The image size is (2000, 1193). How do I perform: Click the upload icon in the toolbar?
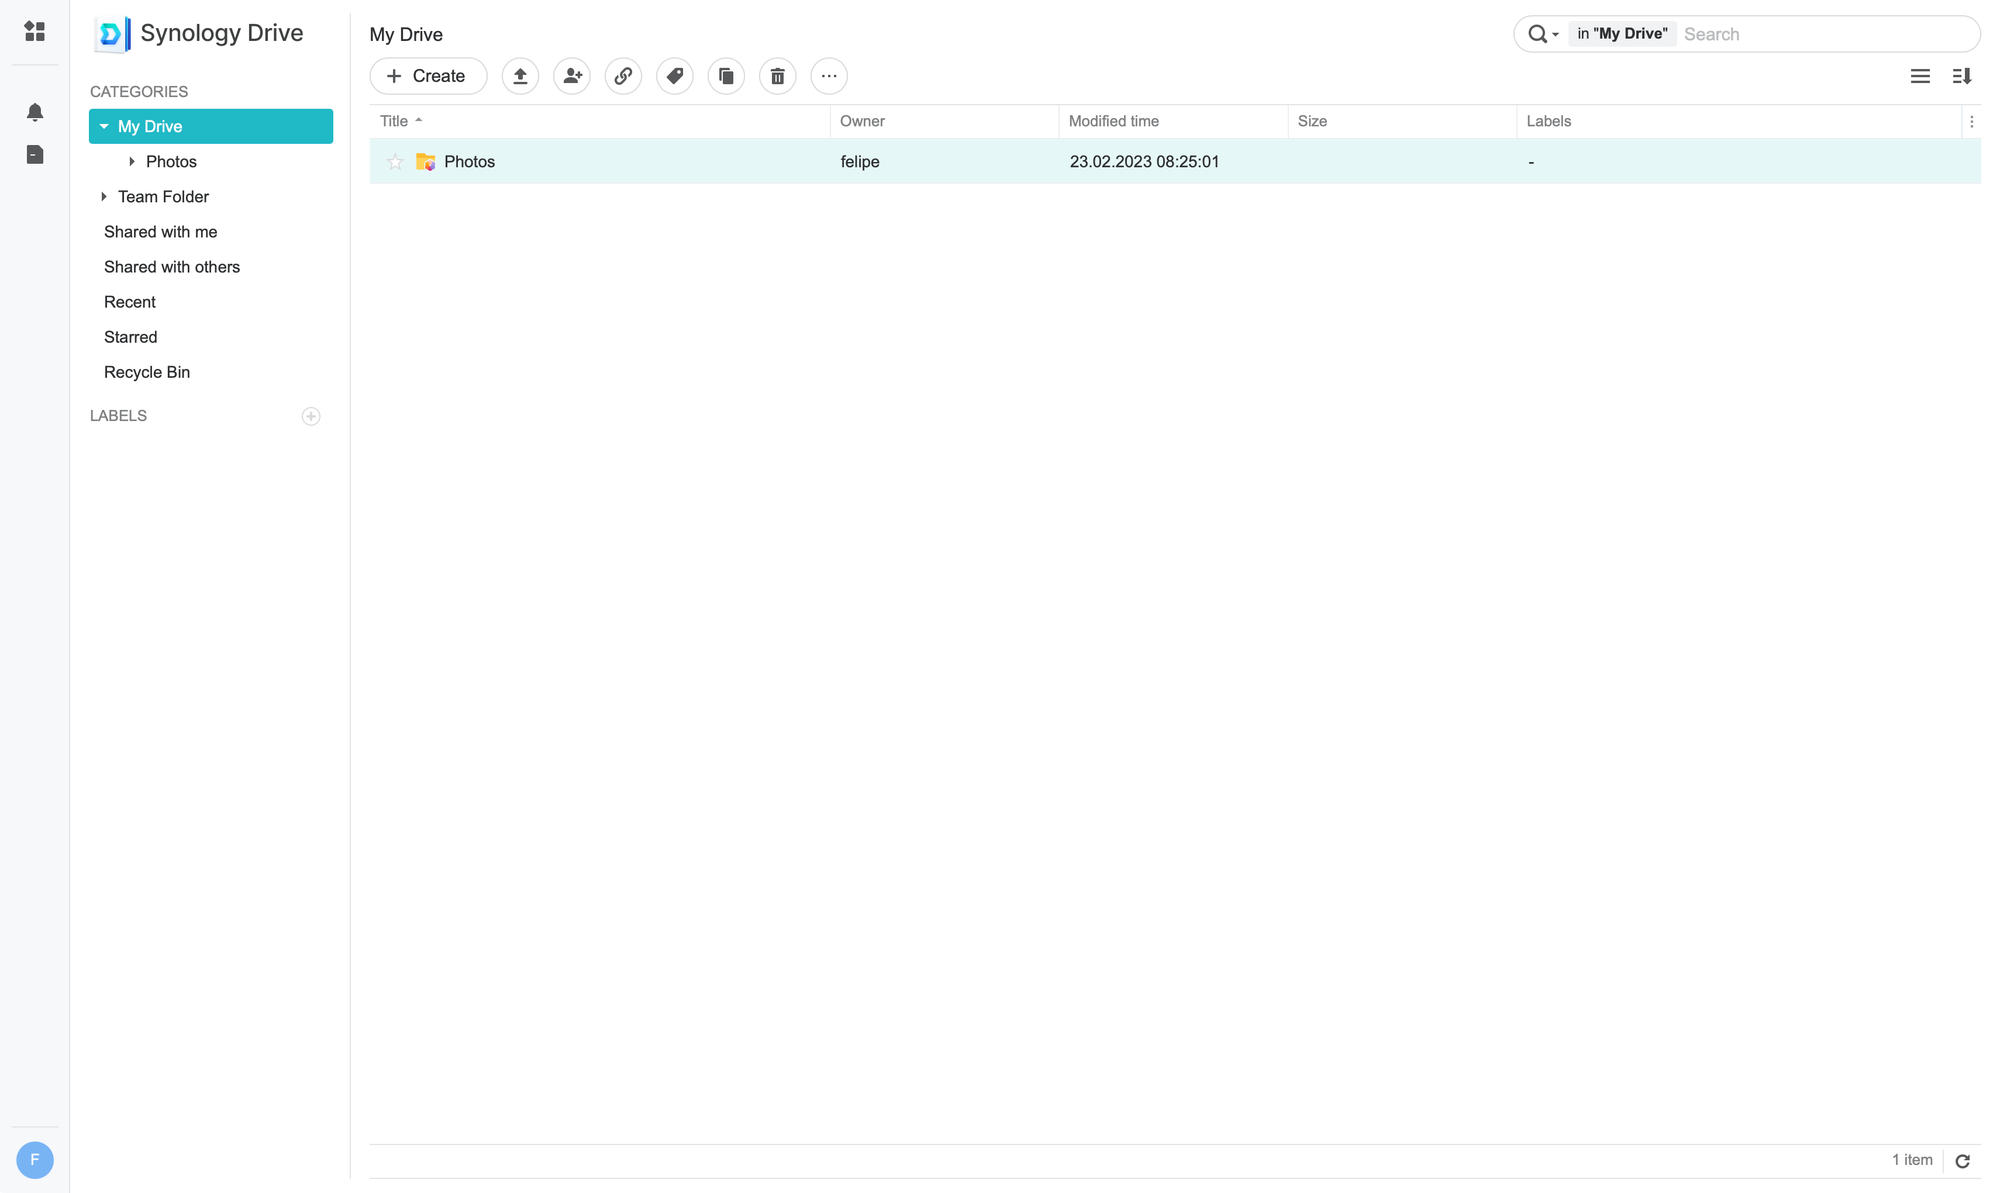pyautogui.click(x=520, y=76)
